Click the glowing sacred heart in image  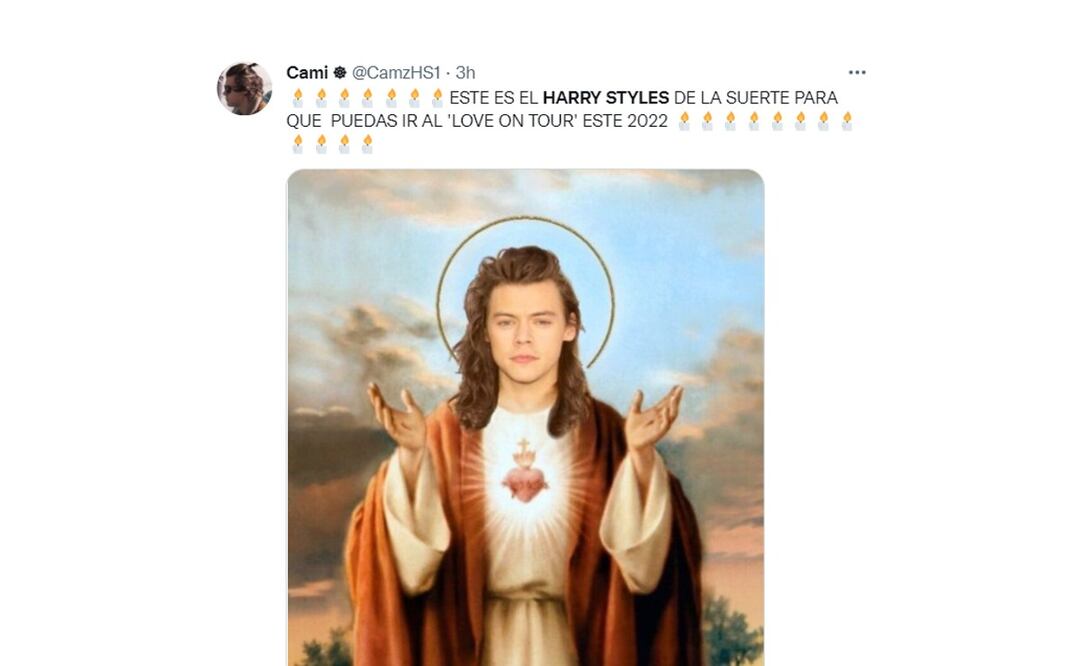coord(525,475)
